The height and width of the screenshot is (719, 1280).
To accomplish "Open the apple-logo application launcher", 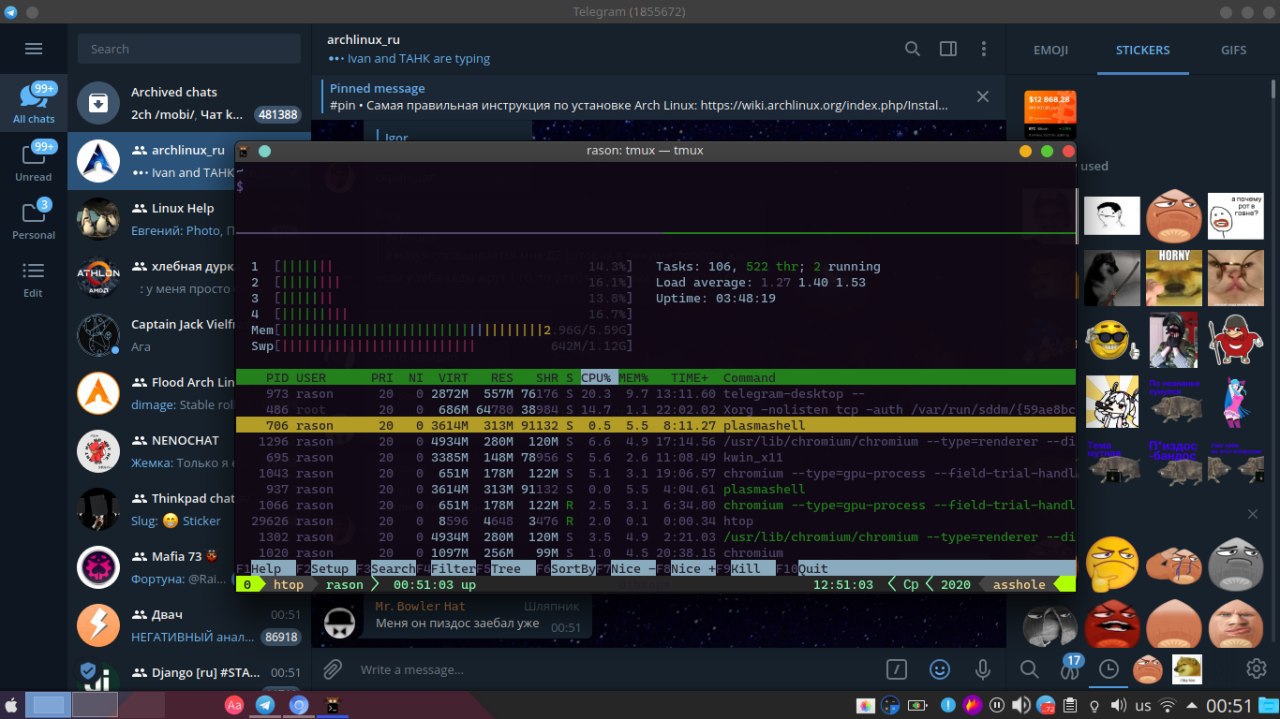I will point(11,704).
